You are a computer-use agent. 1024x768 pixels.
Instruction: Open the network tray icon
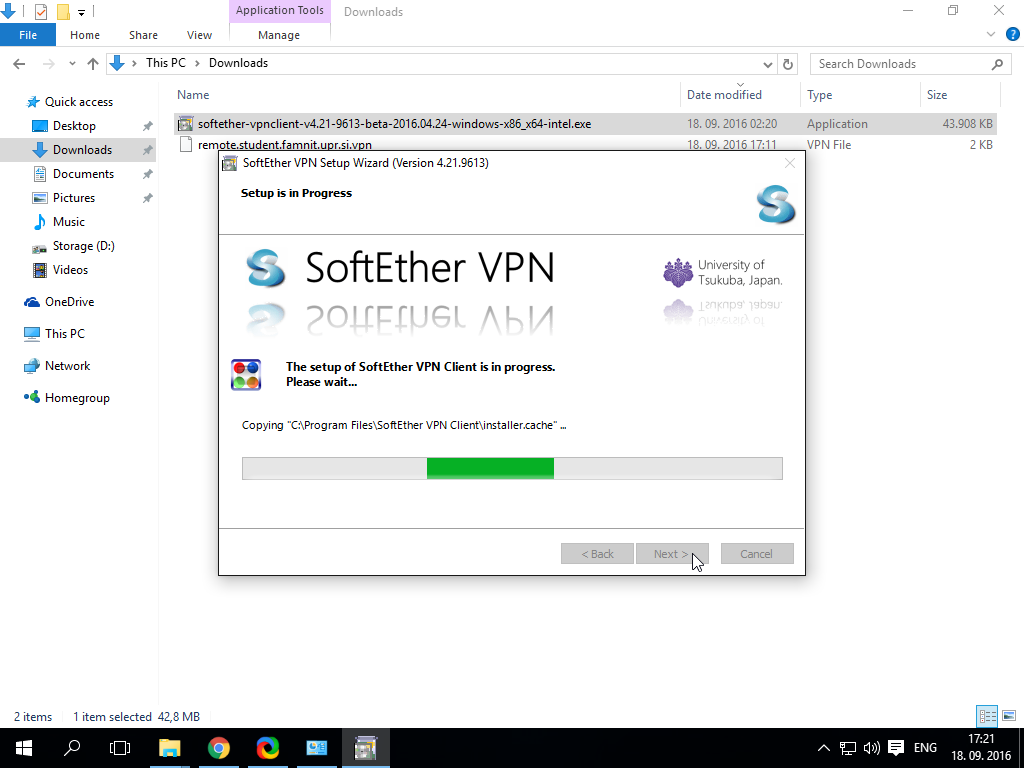tap(848, 748)
